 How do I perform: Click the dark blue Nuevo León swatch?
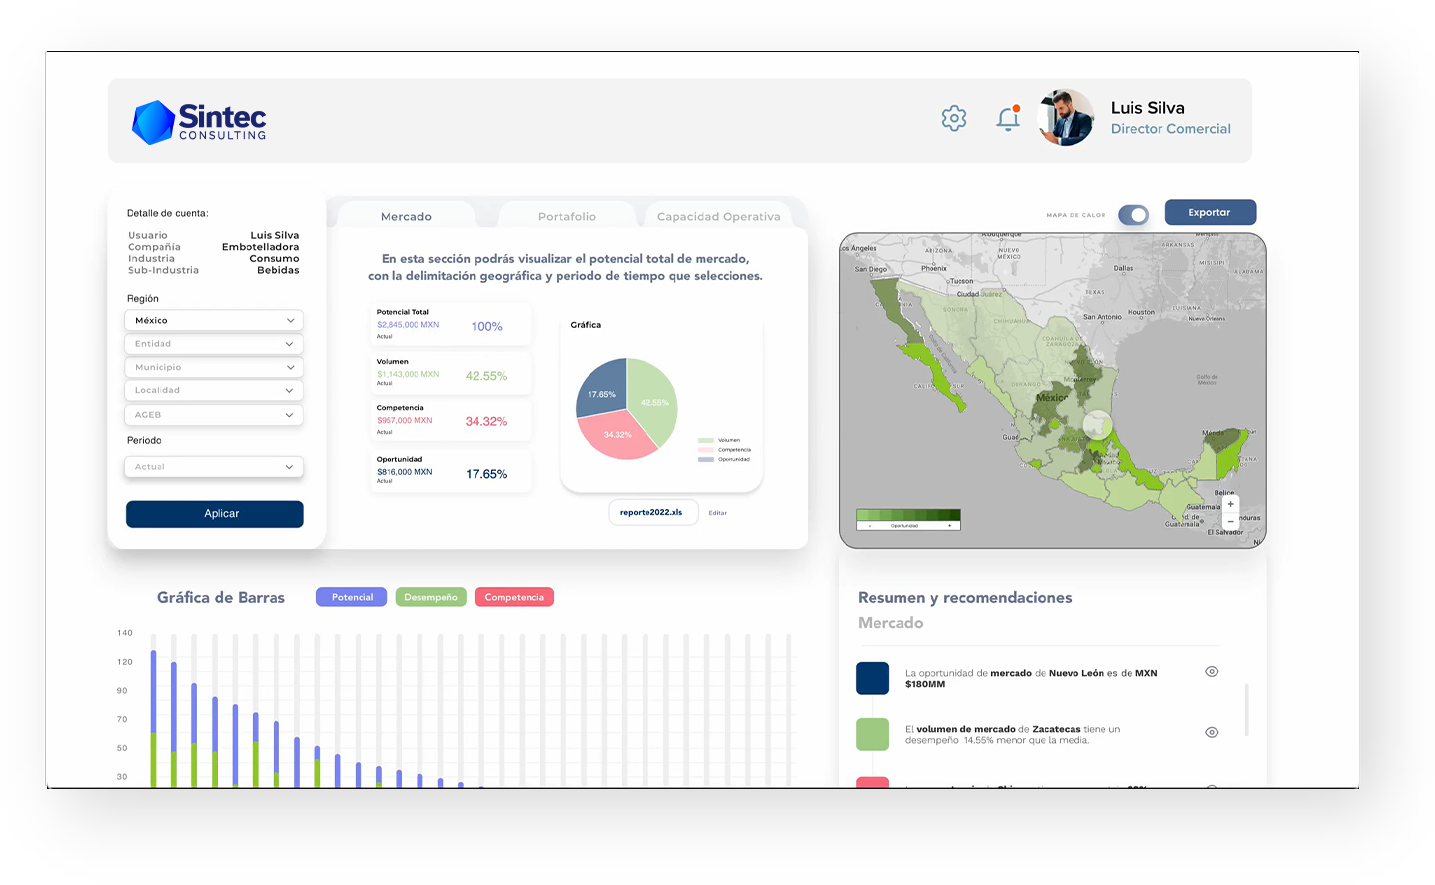873,678
